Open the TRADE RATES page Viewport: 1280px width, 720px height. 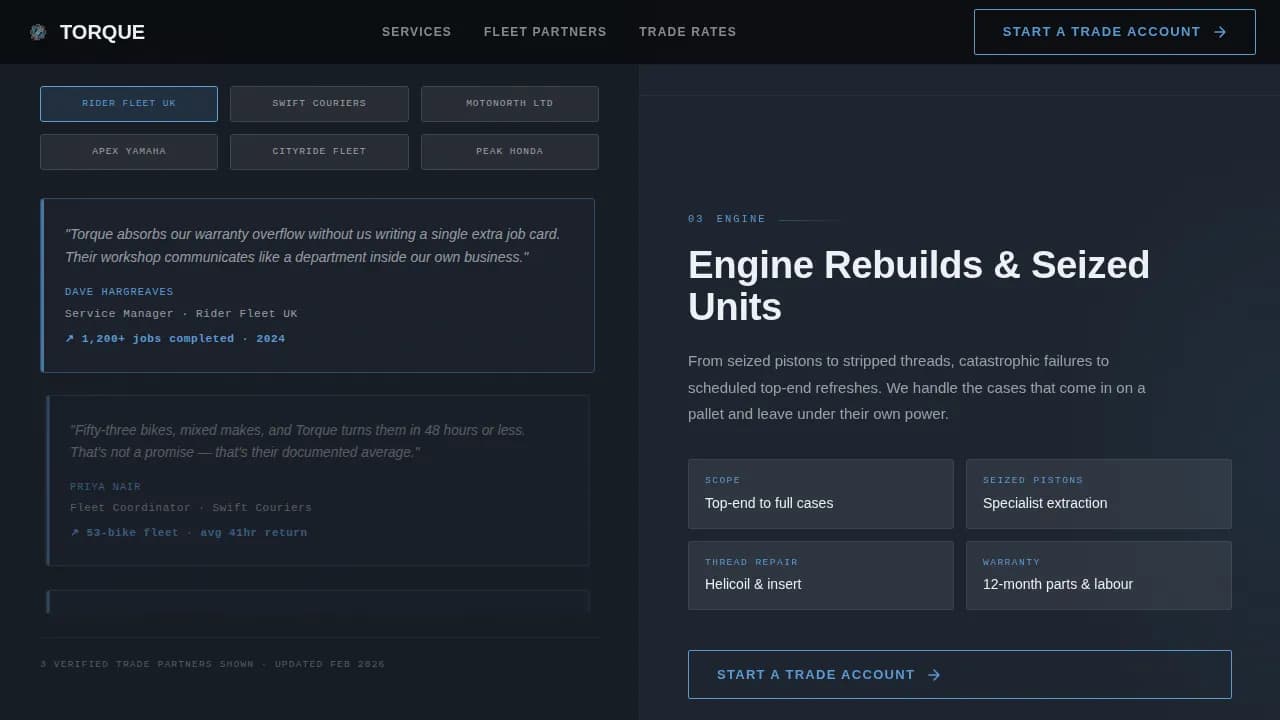[x=687, y=31]
